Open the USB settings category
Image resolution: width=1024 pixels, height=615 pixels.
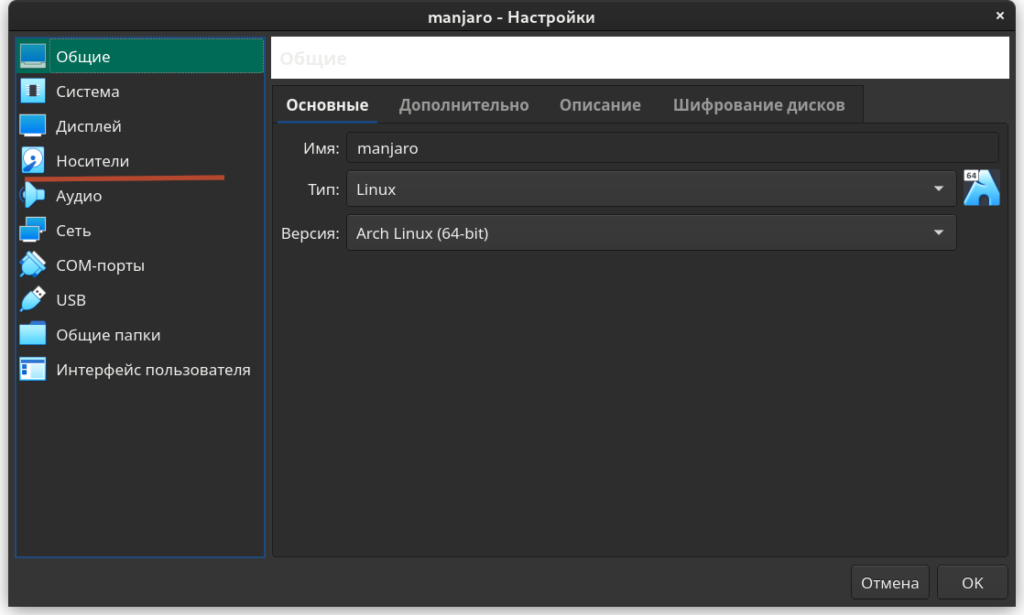tap(140, 300)
